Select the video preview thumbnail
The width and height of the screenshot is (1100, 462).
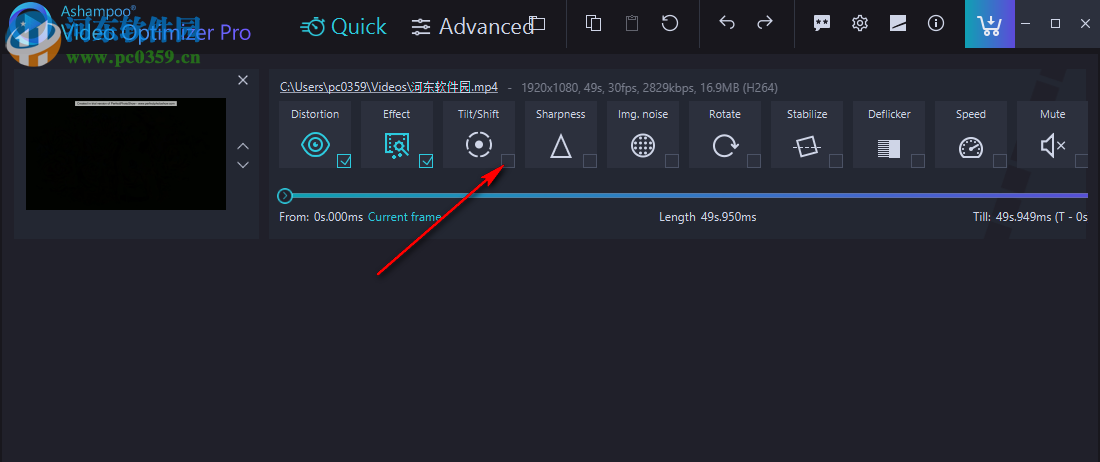(126, 154)
